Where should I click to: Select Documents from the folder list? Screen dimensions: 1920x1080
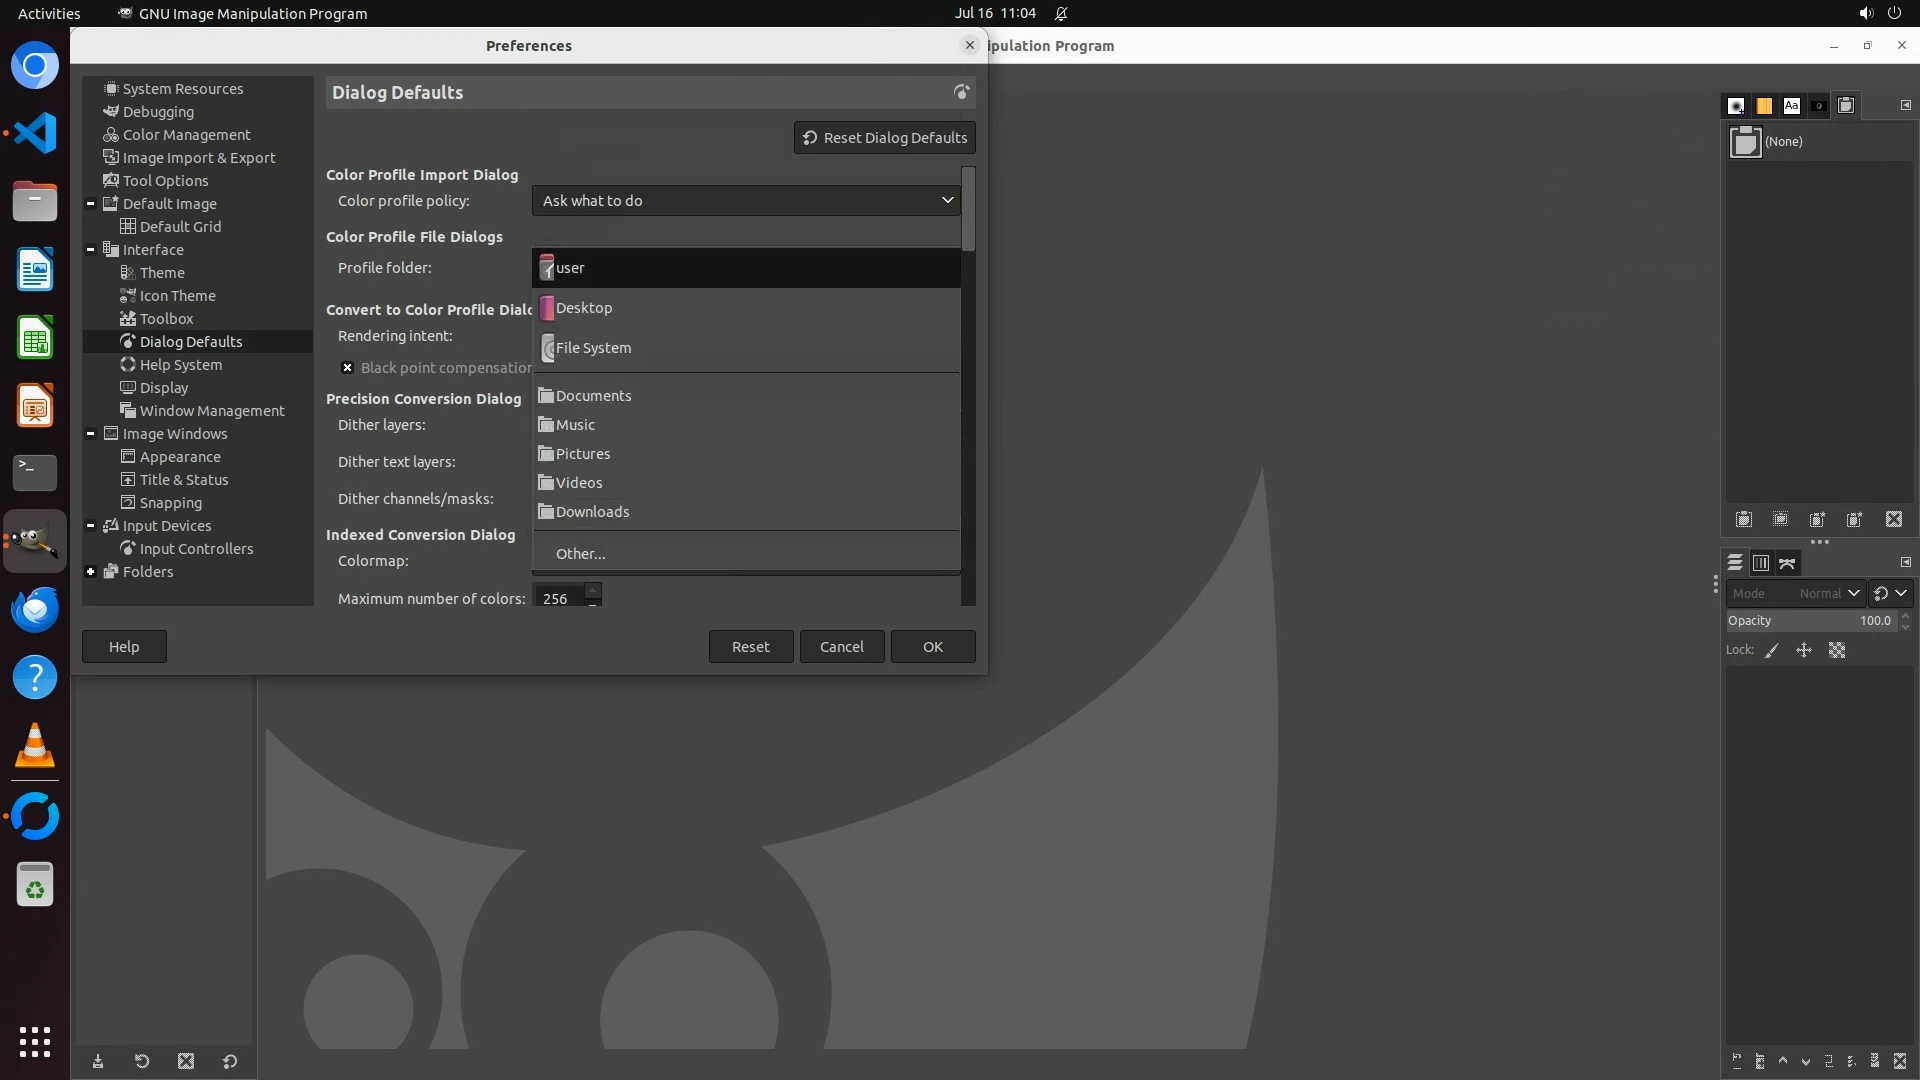(x=594, y=396)
